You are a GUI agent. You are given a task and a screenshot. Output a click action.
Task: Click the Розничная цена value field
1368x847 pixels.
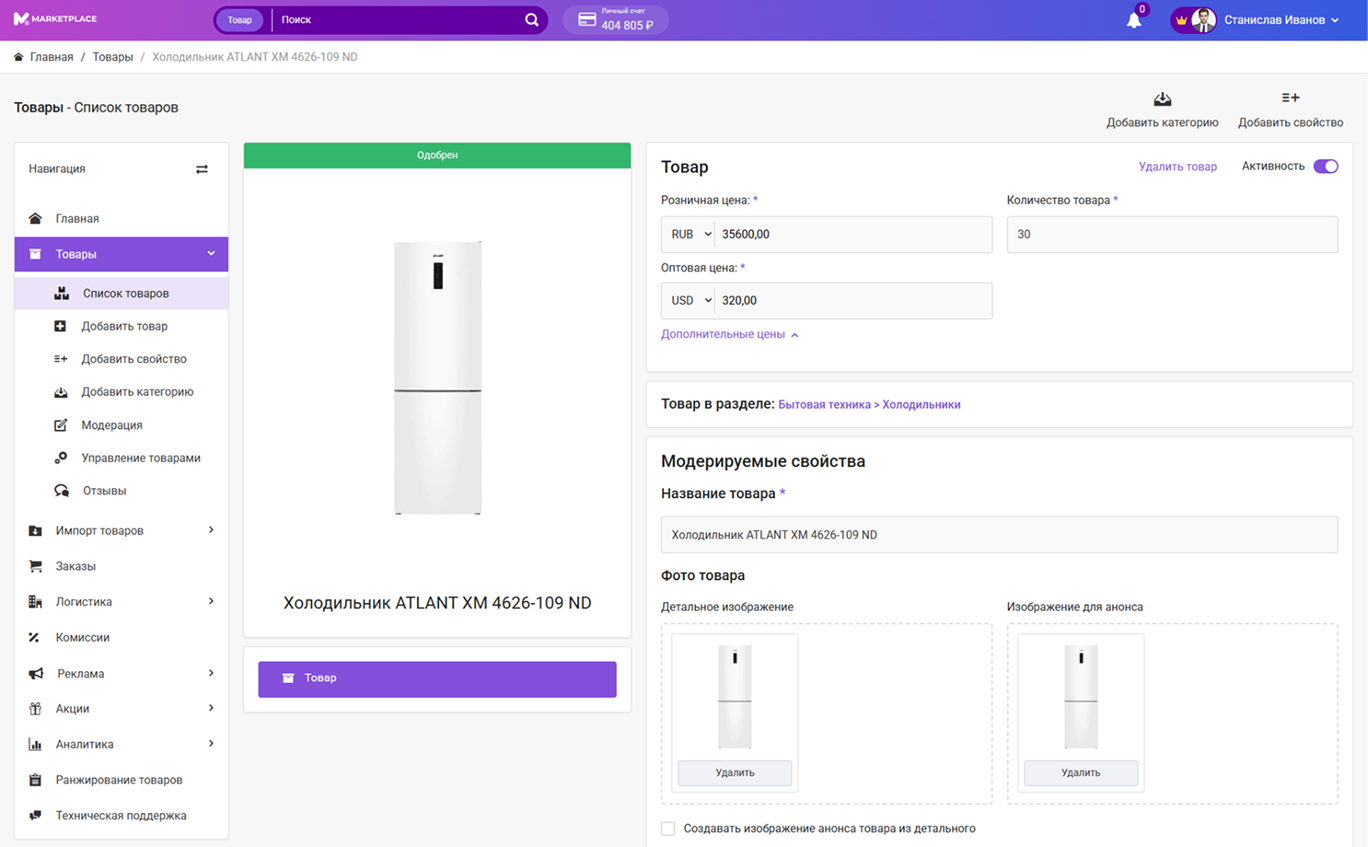853,234
